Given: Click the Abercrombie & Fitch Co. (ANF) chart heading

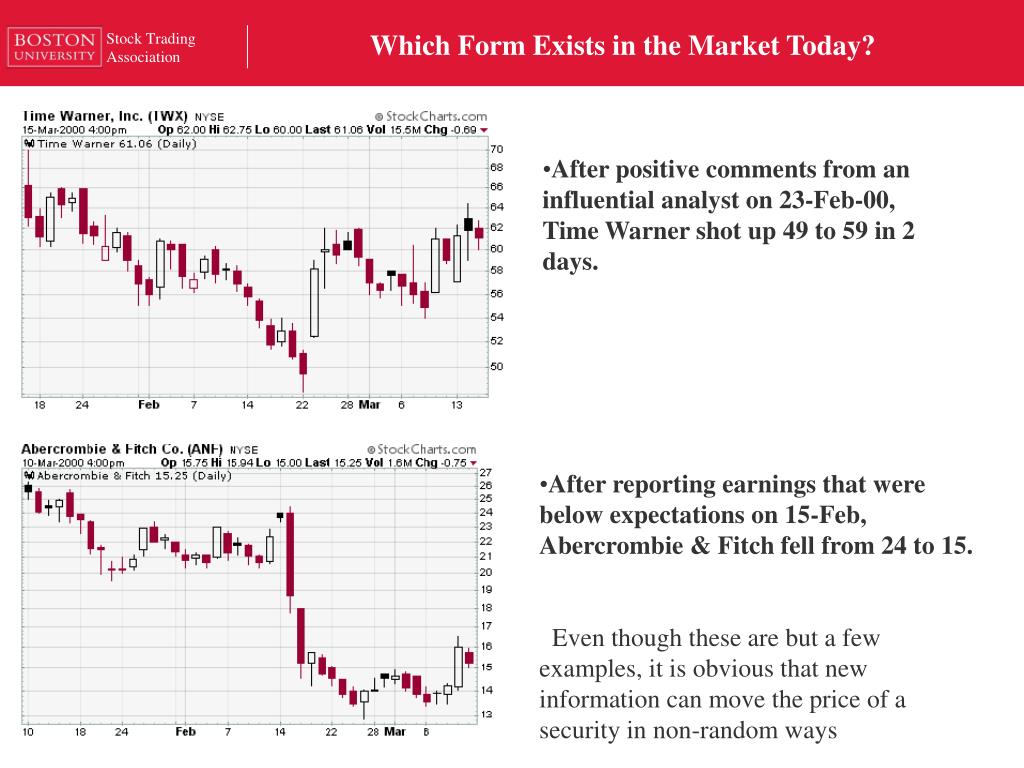Looking at the screenshot, I should [x=122, y=449].
